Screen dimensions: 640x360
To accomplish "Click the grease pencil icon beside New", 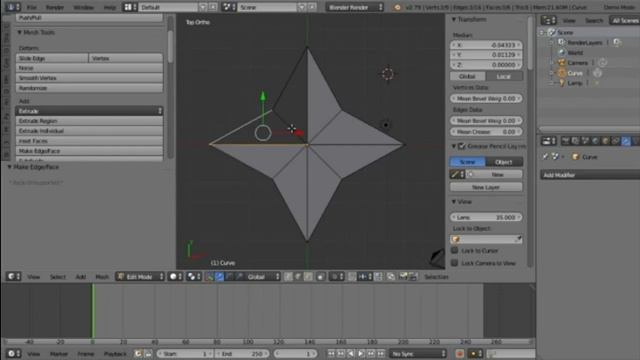I will click(x=457, y=174).
